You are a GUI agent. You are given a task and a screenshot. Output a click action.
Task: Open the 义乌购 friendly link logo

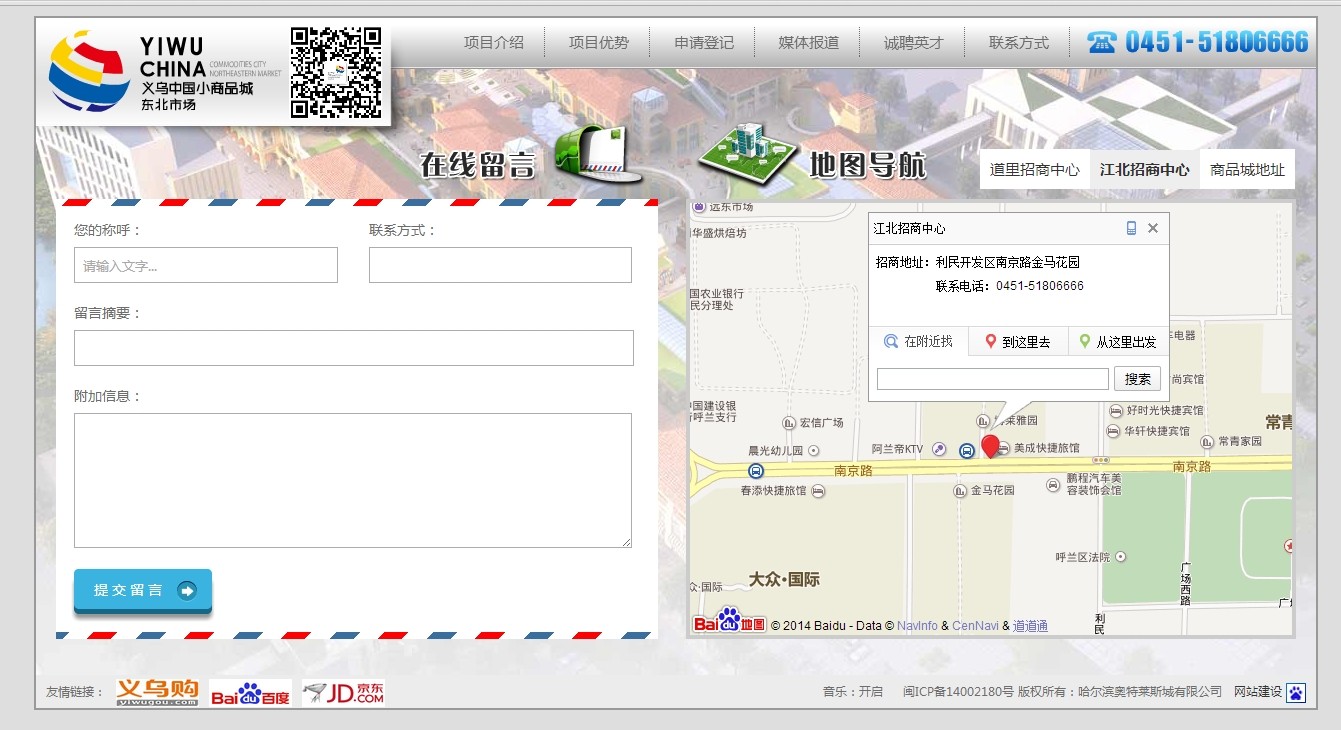pyautogui.click(x=157, y=692)
